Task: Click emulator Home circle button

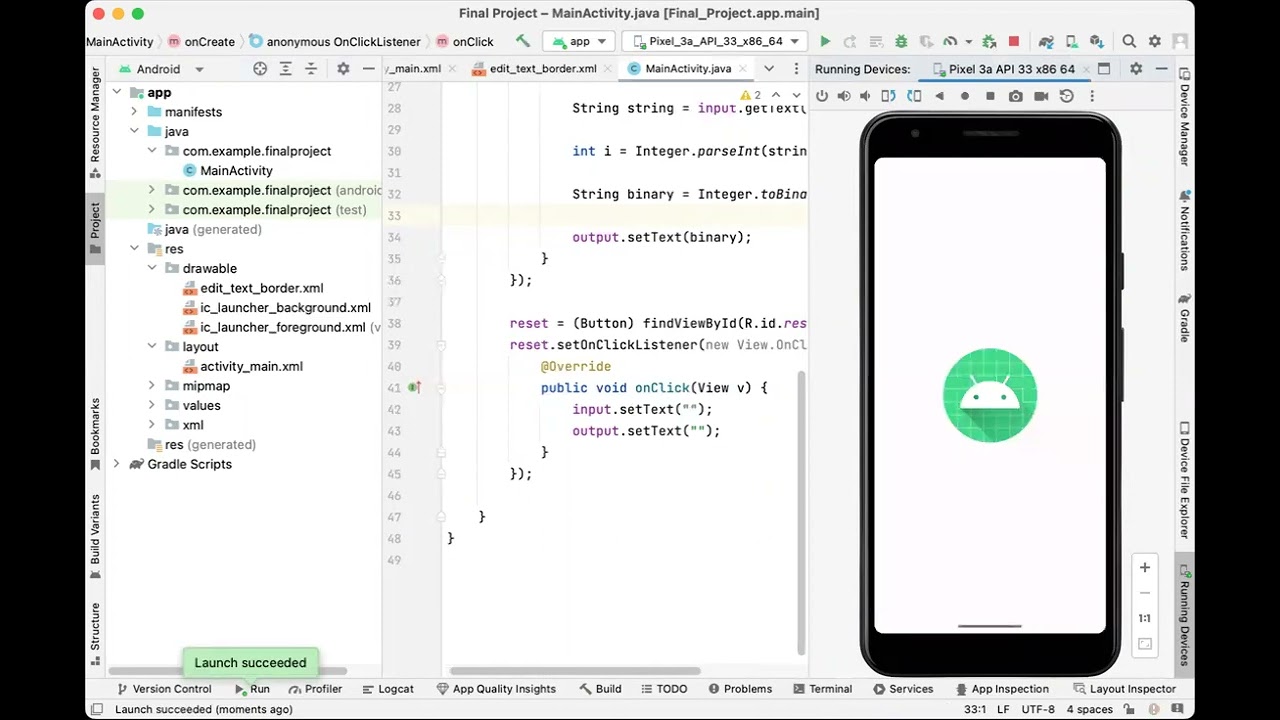Action: [x=965, y=96]
